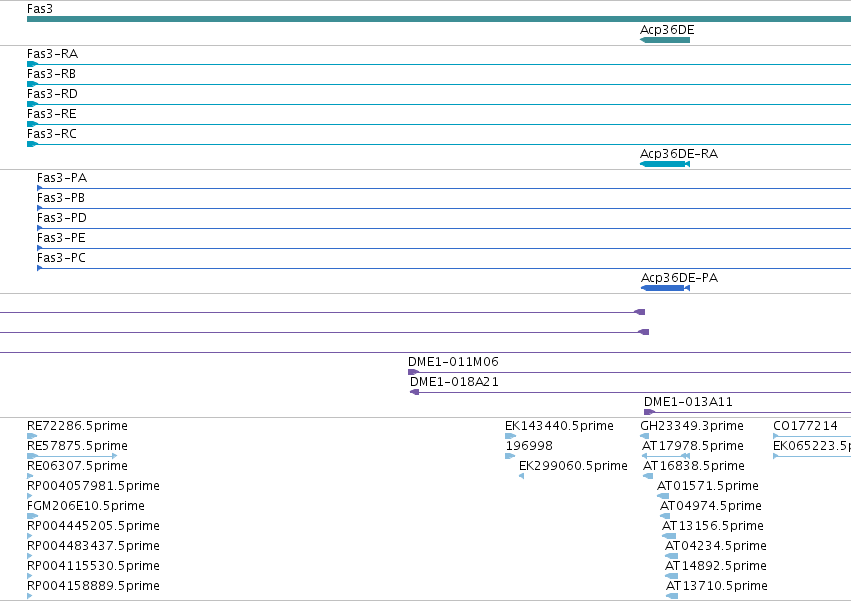Screen dimensions: 851x601
Task: Select EST AT01571.5prime
Action: tap(708, 486)
